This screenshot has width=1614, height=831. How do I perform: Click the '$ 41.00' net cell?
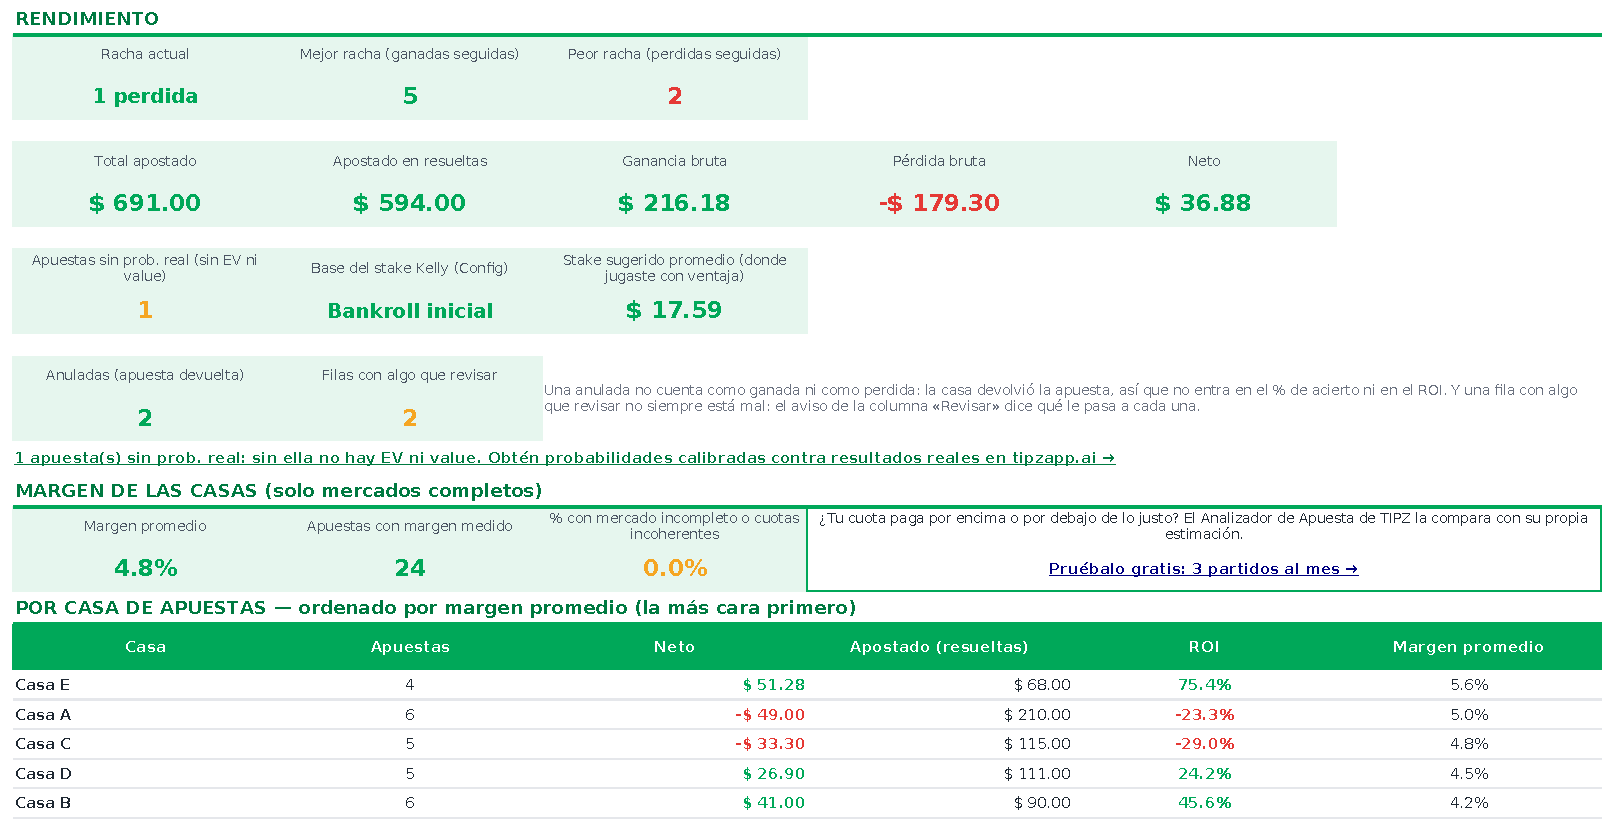(x=773, y=803)
